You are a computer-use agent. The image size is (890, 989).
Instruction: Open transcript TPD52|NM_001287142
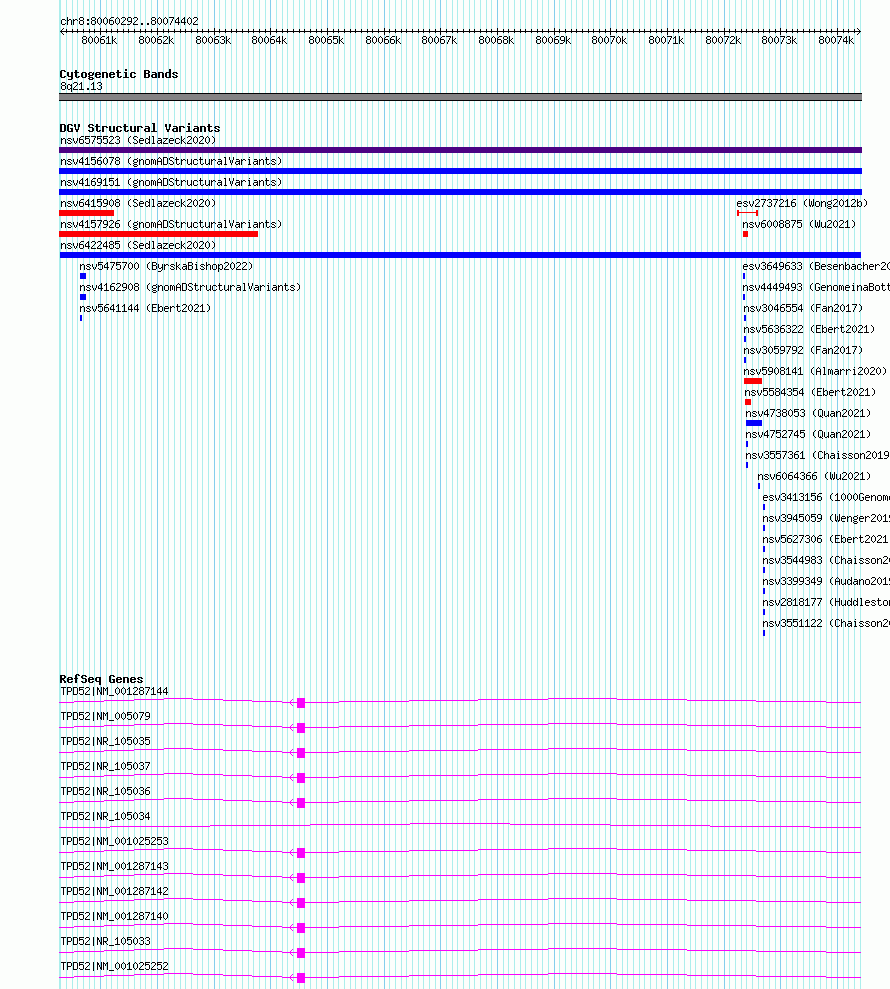point(114,891)
